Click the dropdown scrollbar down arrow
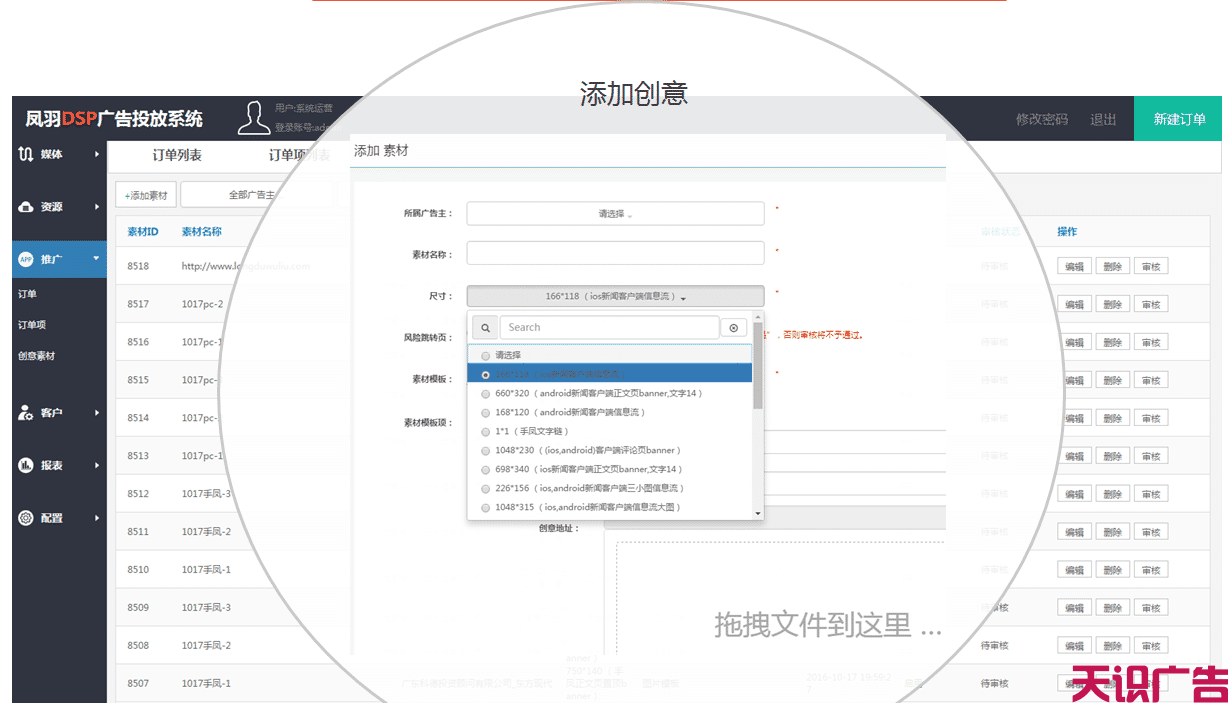Screen dimensions: 1228x703 coord(758,513)
